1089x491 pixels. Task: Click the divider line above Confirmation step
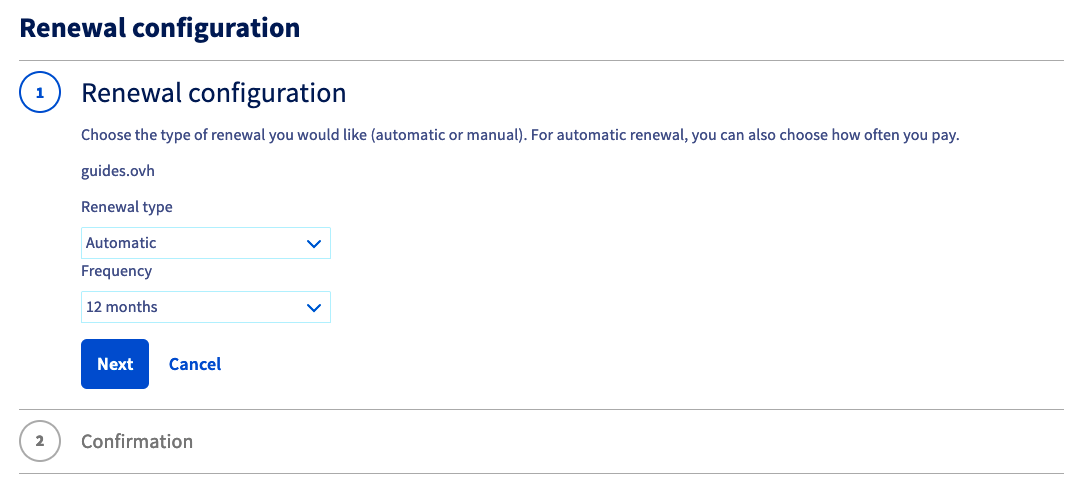coord(540,409)
